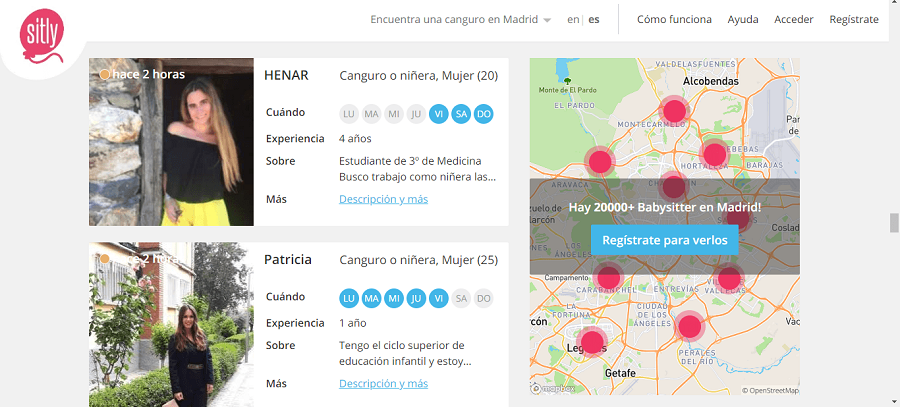Viewport: 900px width, 407px height.
Task: Open Patricia's 'Descripción y más' link
Action: (x=383, y=383)
